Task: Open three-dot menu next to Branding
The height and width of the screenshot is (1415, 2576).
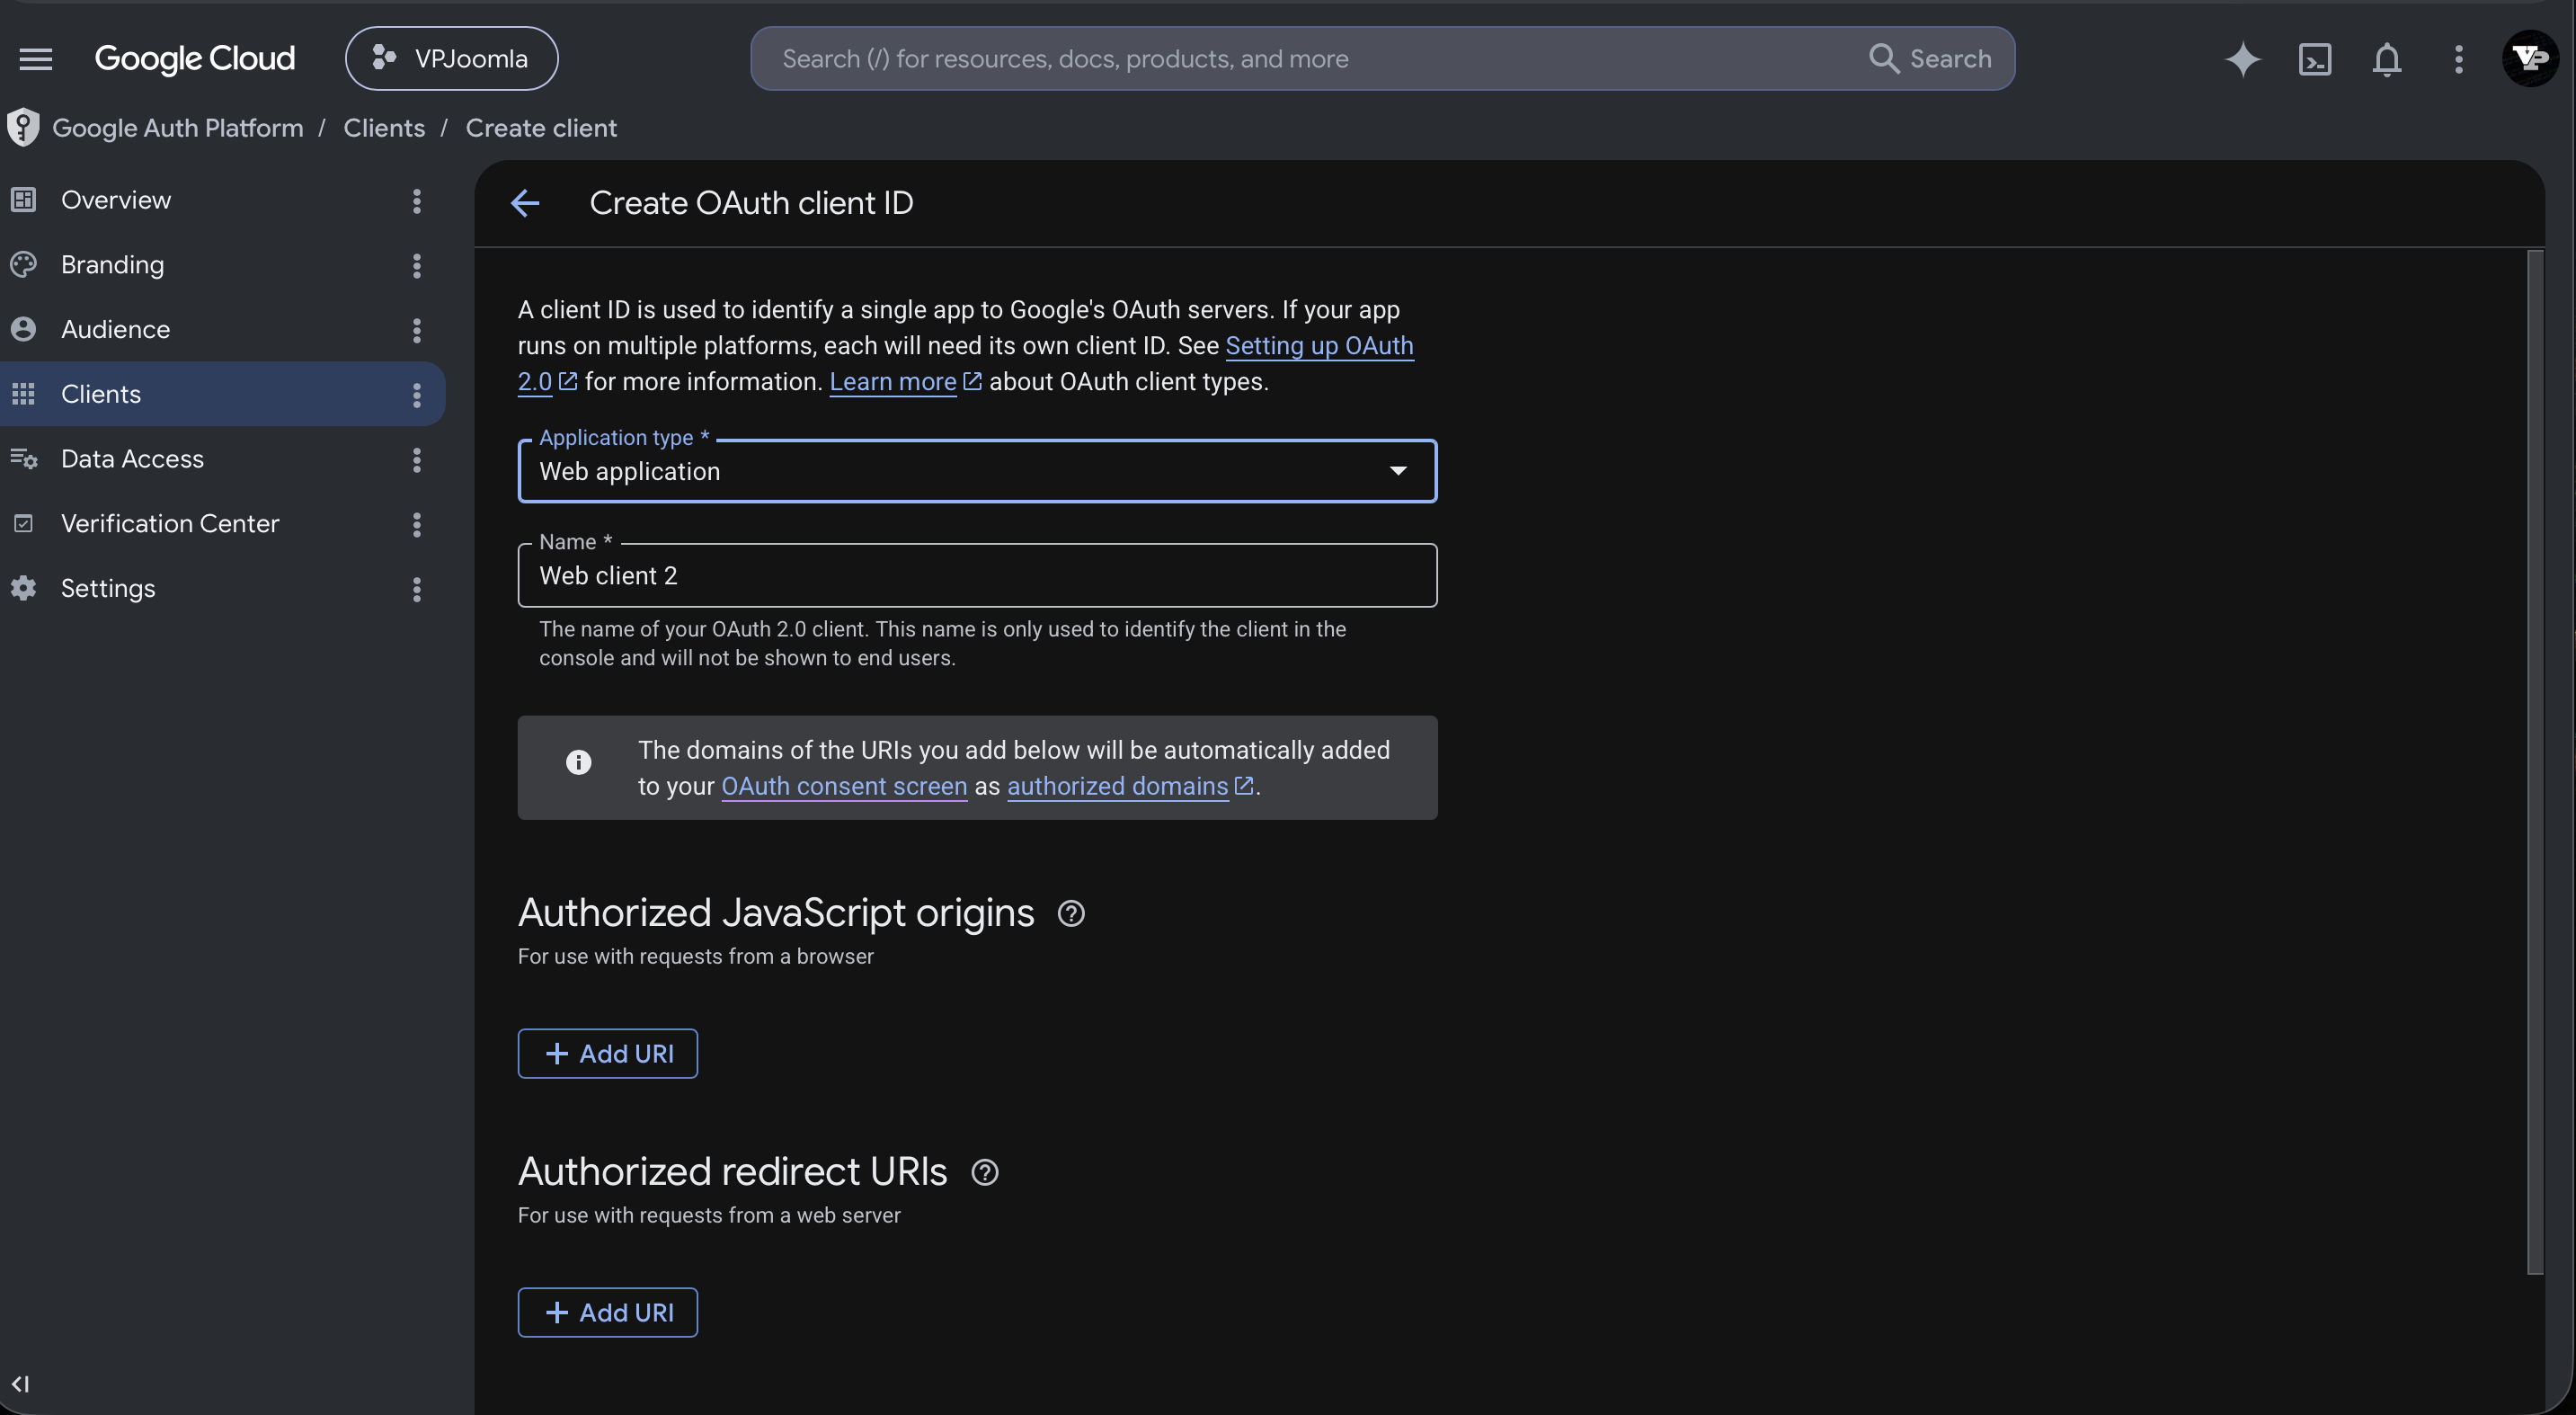Action: (x=417, y=266)
